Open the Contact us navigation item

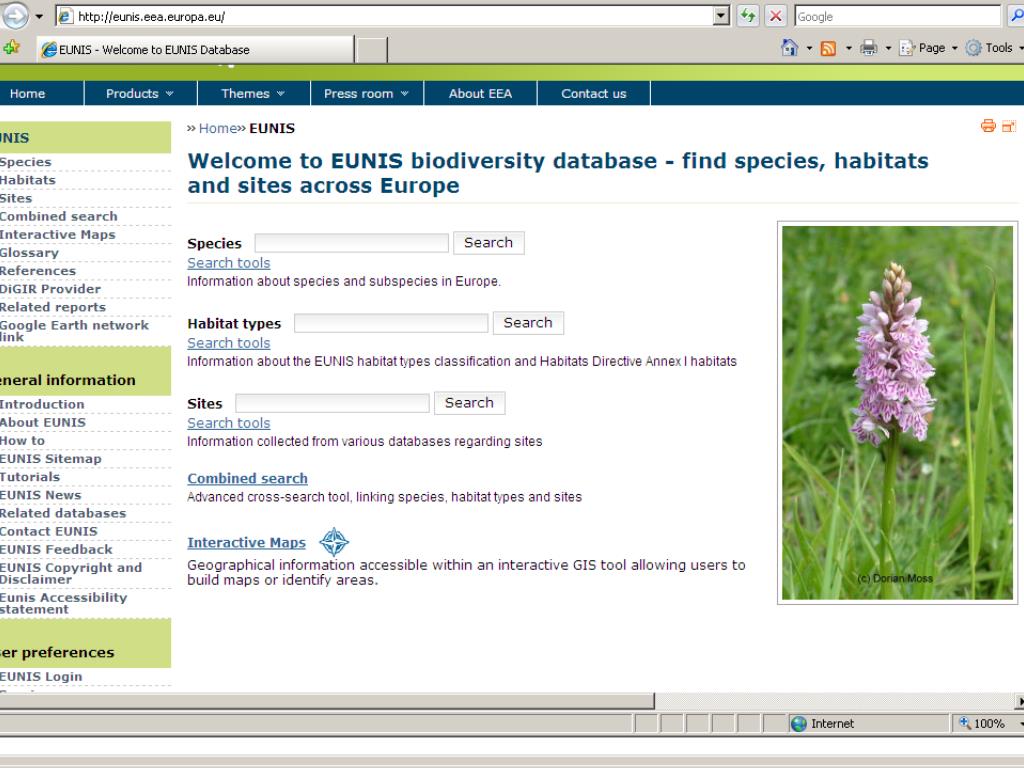tap(594, 93)
